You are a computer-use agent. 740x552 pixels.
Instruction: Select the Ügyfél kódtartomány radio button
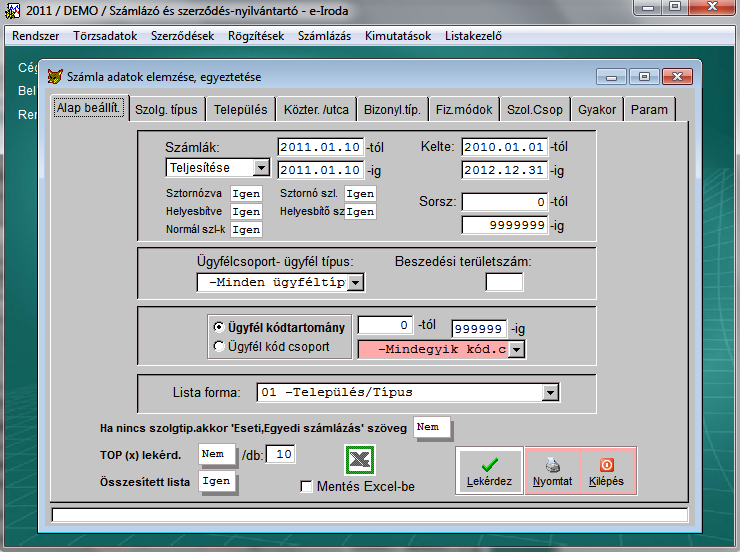click(x=219, y=327)
